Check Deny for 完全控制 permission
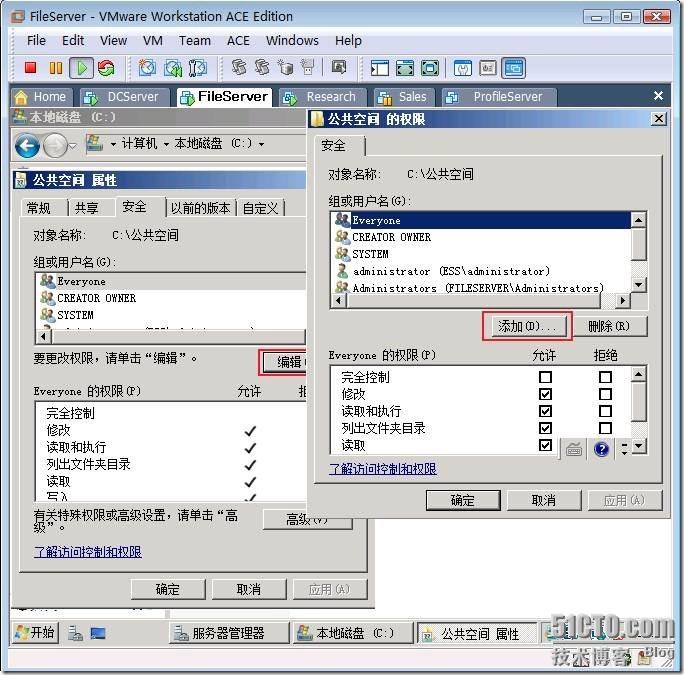Viewport: 684px width, 675px height. coord(605,377)
